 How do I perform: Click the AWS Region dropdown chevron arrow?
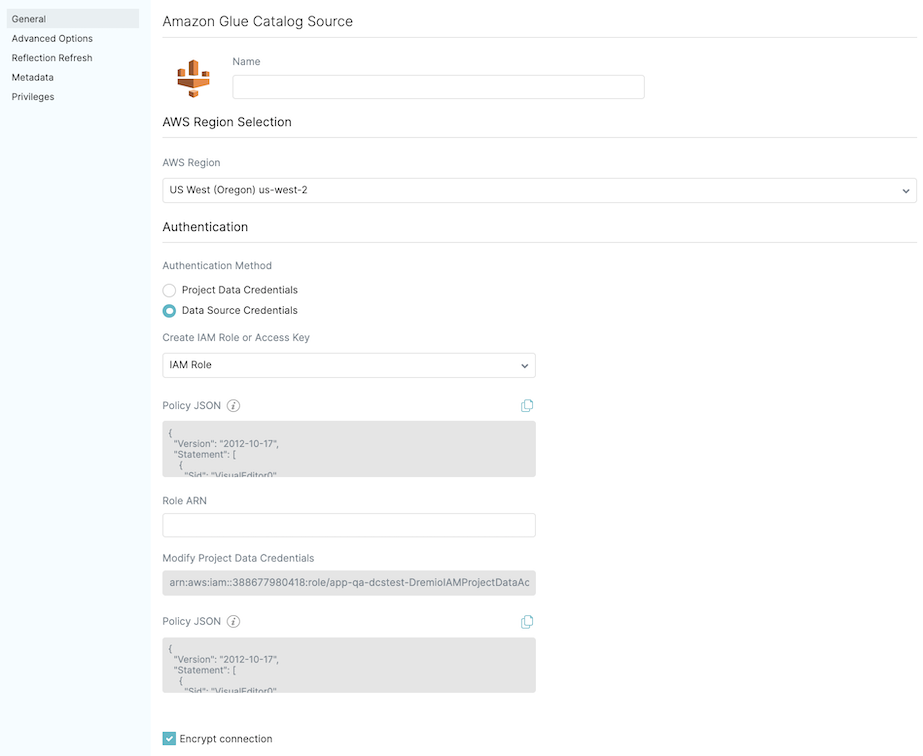click(x=905, y=190)
